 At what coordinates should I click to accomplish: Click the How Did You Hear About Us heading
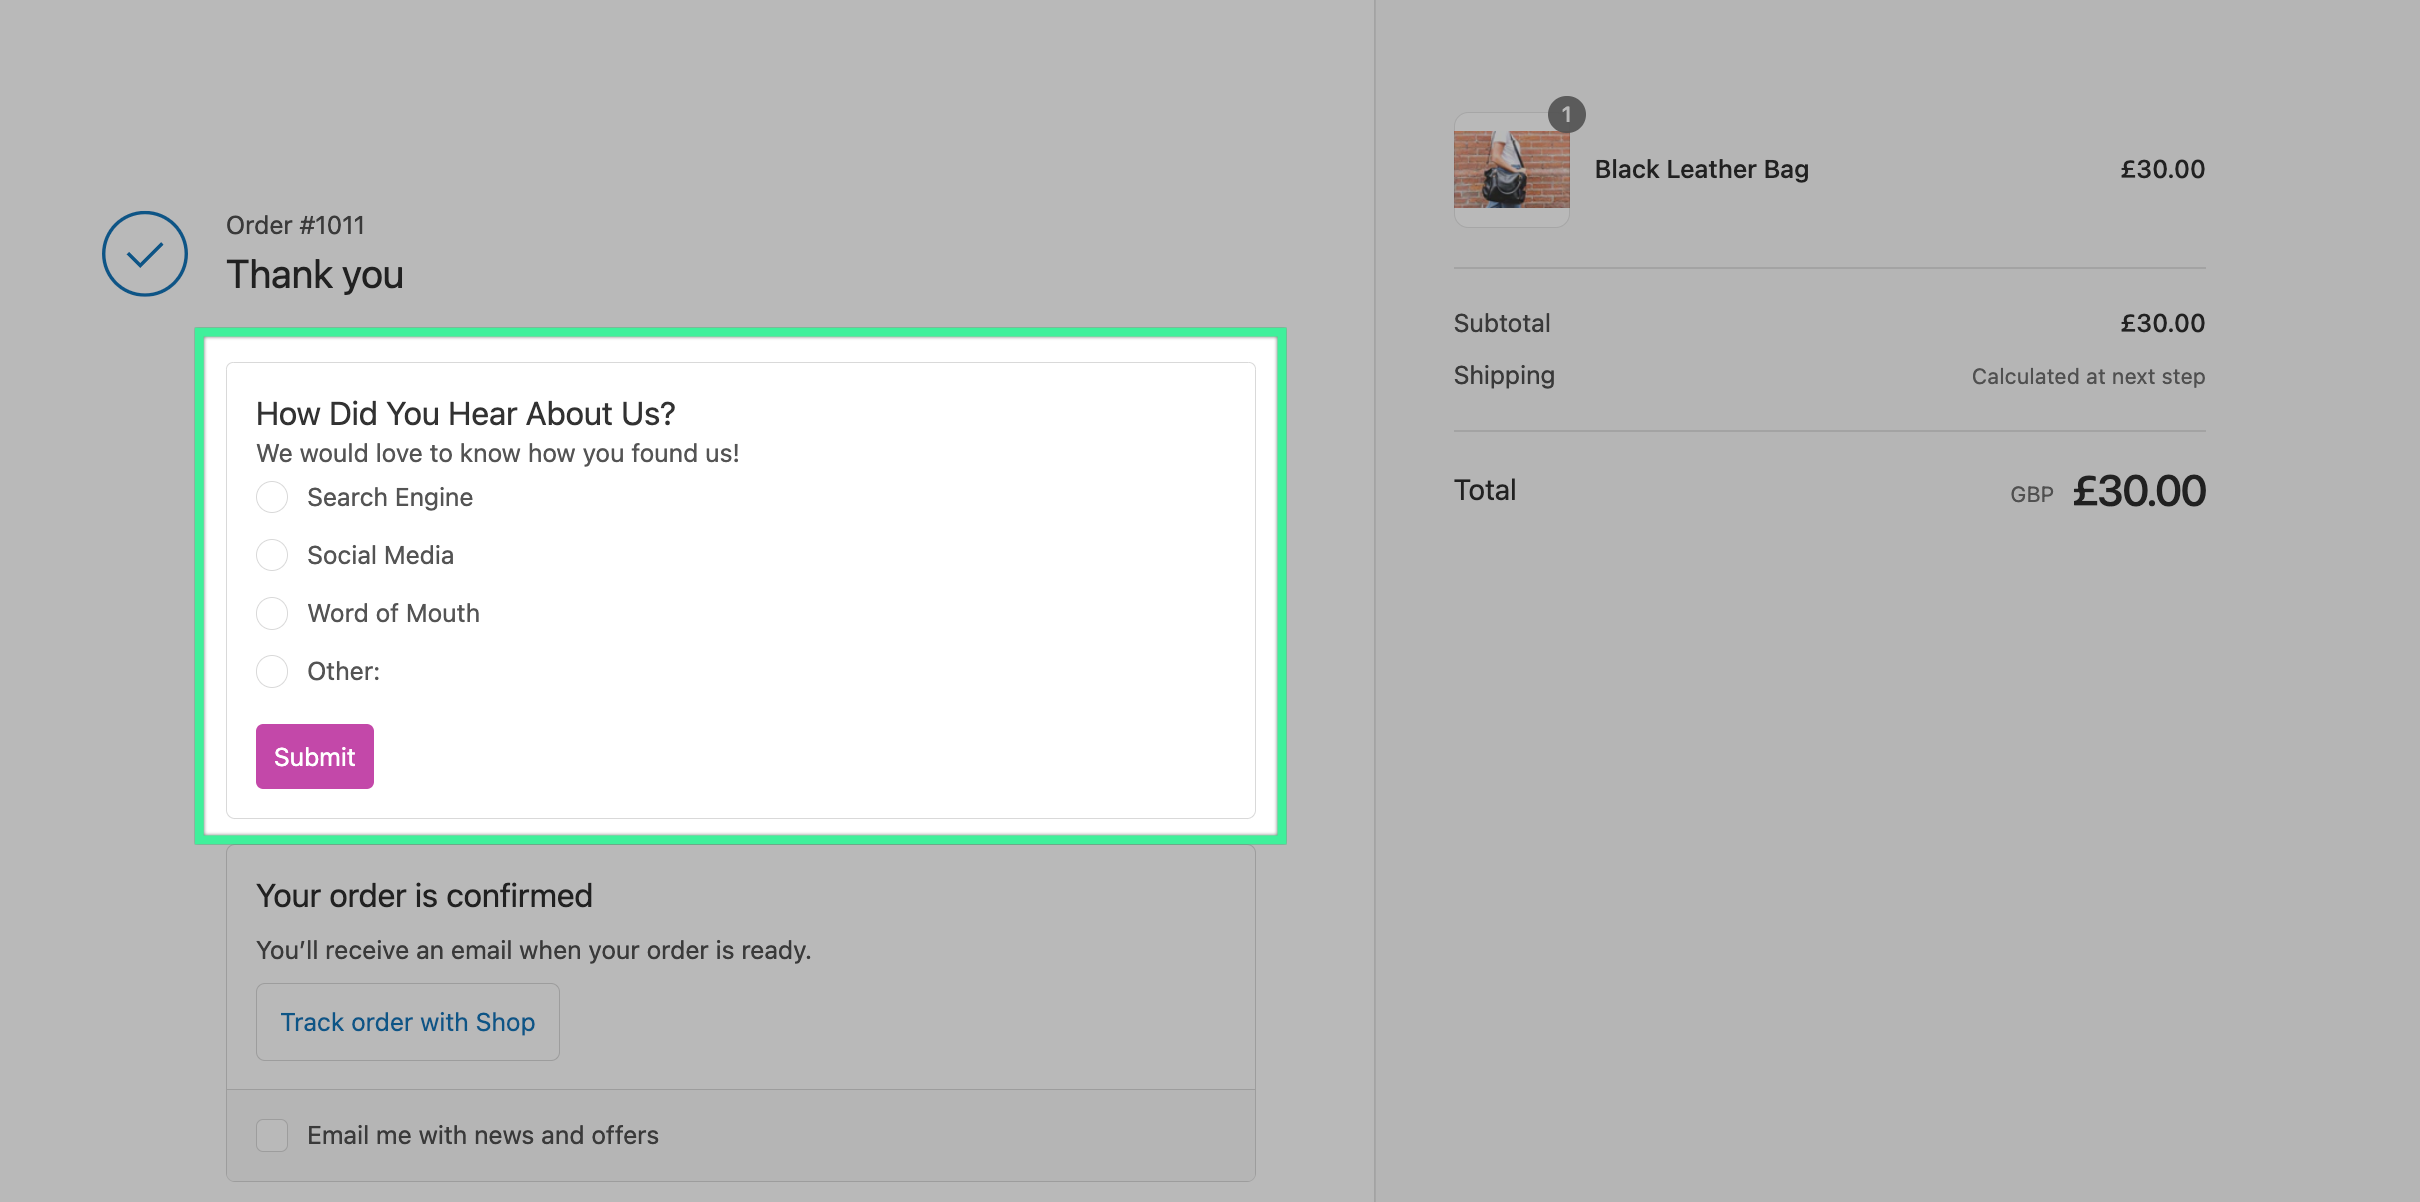coord(465,413)
